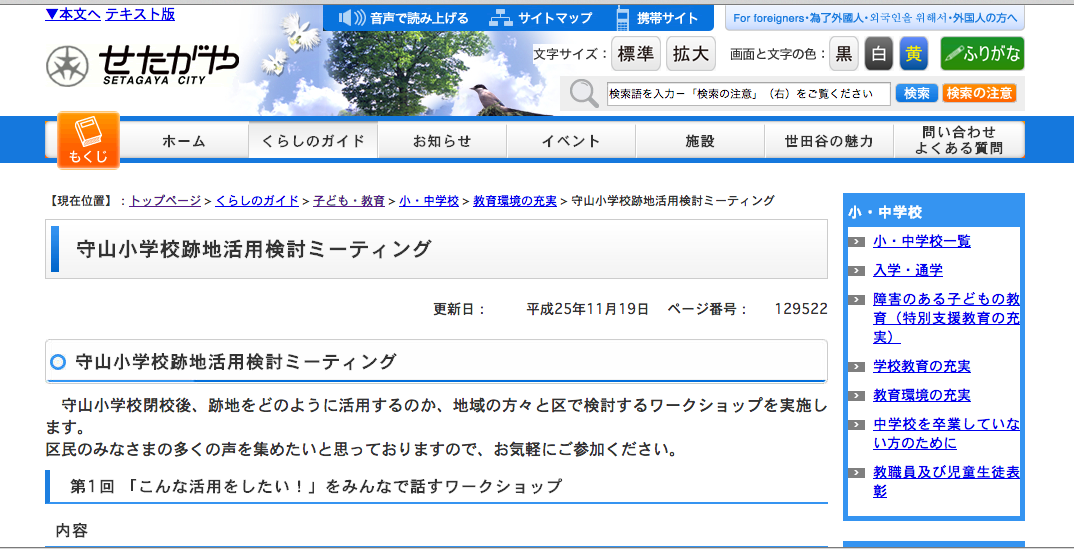Go to 世田谷の魅力 tab

pyautogui.click(x=829, y=141)
